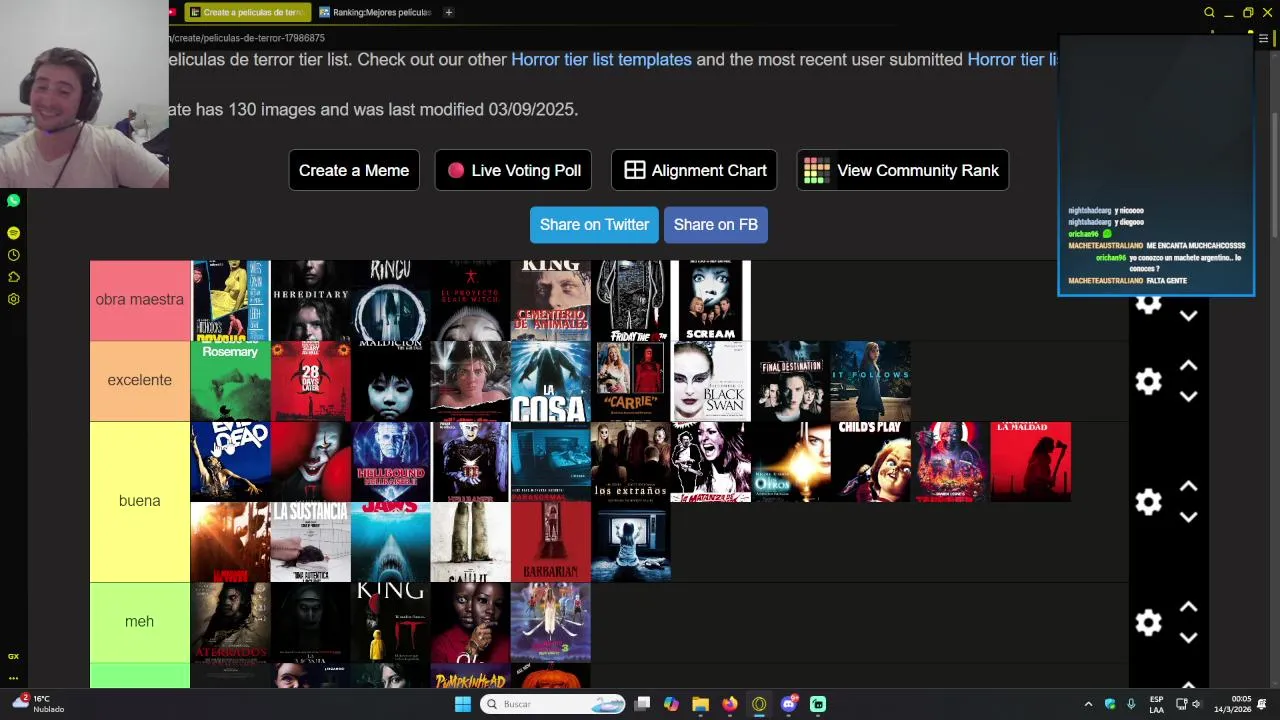Select the Scream poster thumbnail
Image resolution: width=1280 pixels, height=720 pixels.
[711, 301]
